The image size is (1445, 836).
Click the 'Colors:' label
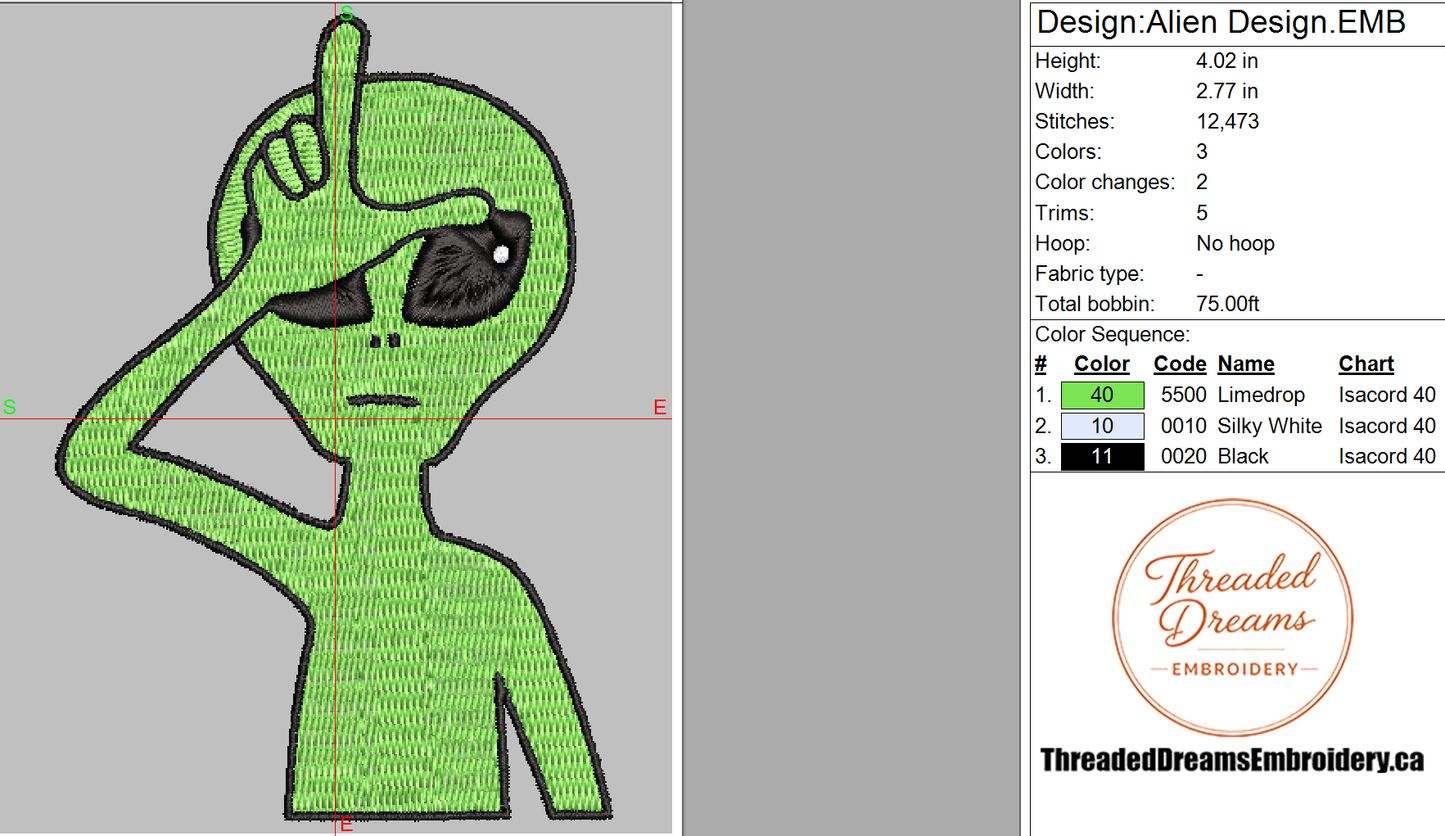coord(1068,152)
